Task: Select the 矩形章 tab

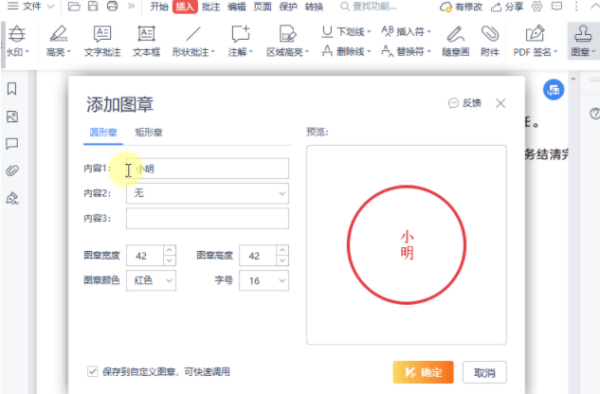Action: (148, 132)
